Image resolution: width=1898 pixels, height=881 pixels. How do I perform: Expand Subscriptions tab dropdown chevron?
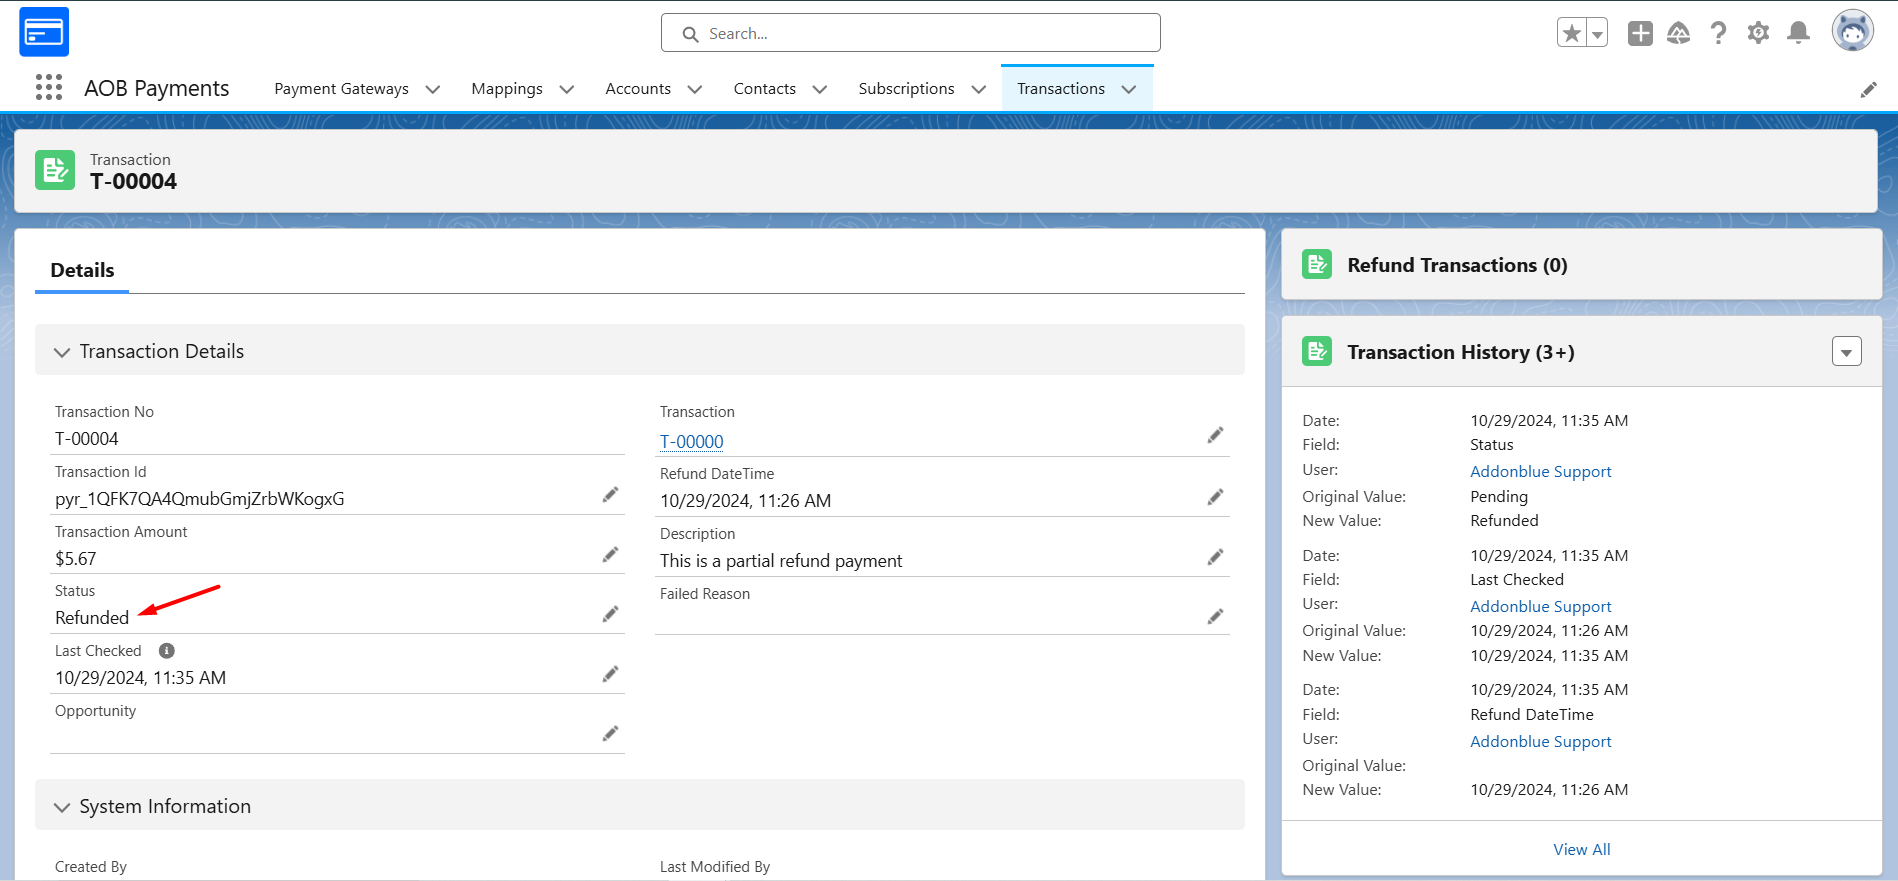pos(979,89)
